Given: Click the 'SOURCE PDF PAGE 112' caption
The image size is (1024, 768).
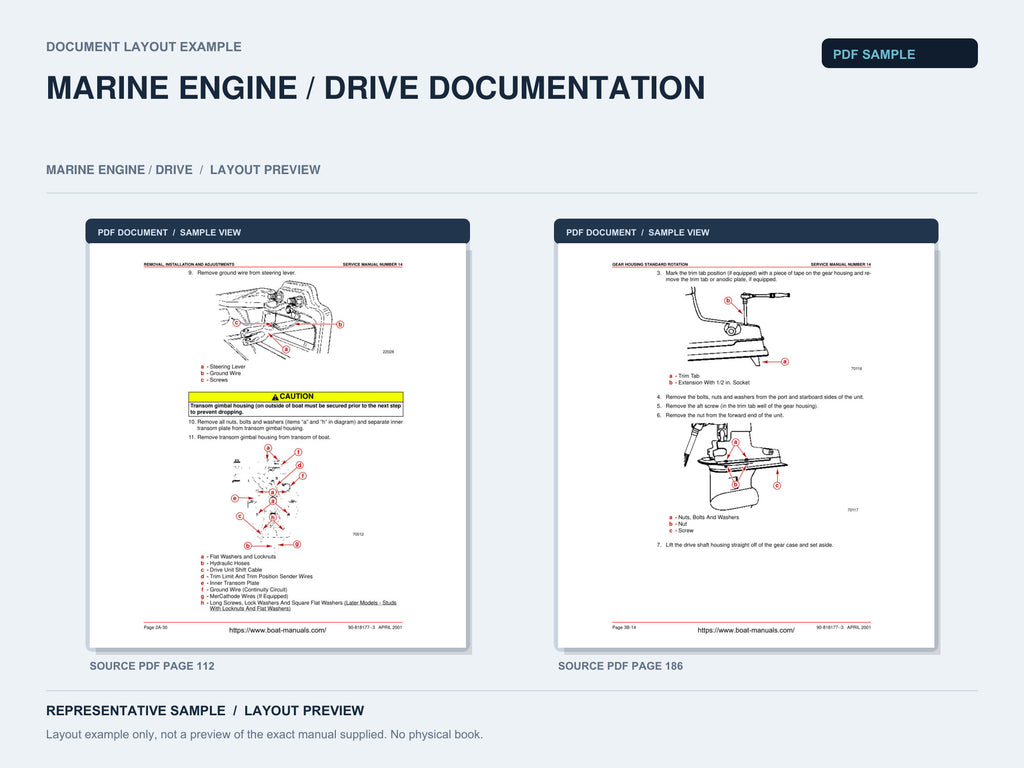Looking at the screenshot, I should click(152, 666).
